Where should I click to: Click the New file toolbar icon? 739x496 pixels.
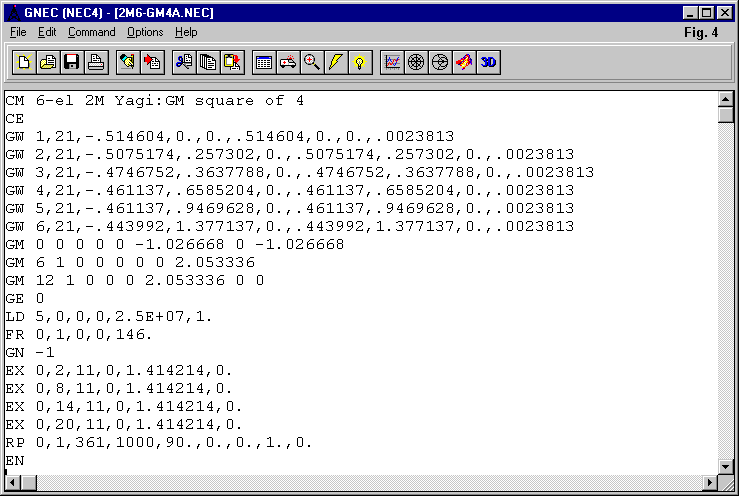tap(24, 62)
